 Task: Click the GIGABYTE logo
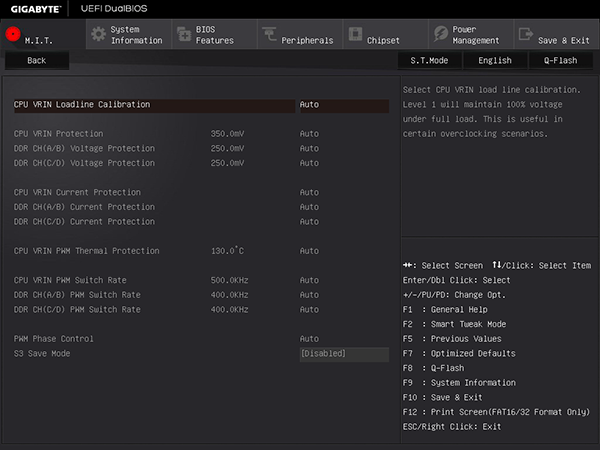tap(35, 8)
